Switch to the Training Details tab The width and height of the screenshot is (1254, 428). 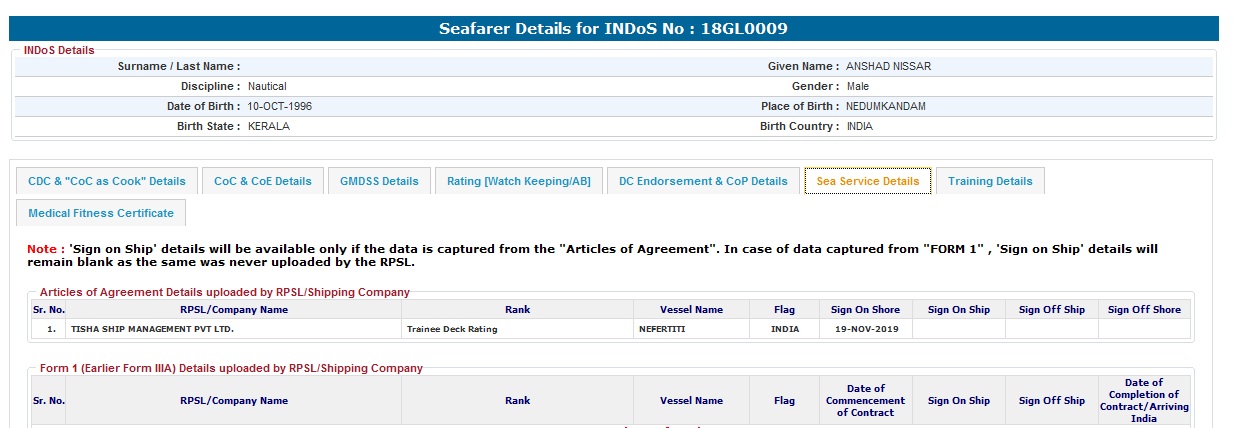click(x=990, y=181)
